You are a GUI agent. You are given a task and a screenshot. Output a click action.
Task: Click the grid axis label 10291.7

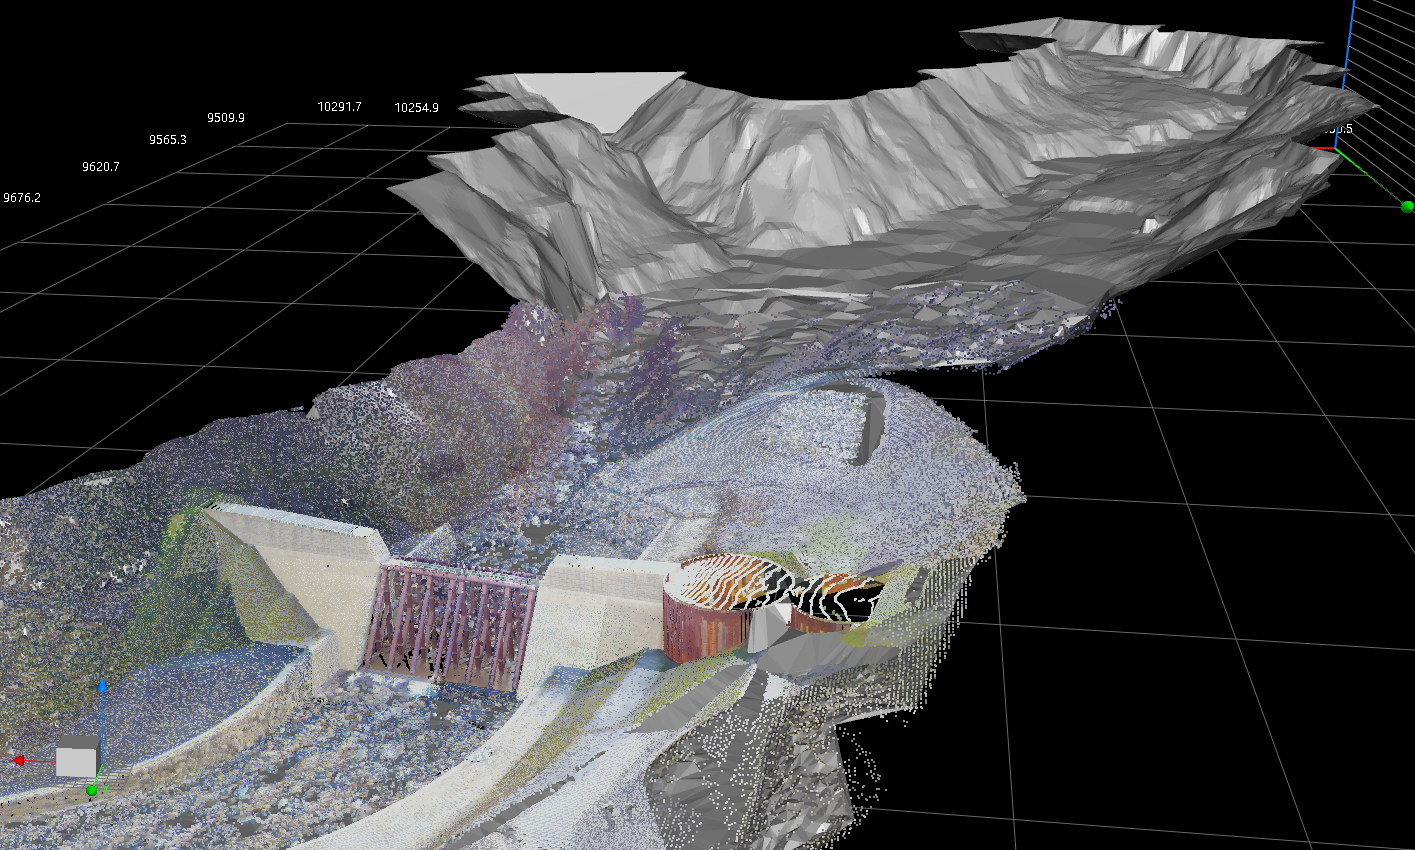(x=340, y=106)
